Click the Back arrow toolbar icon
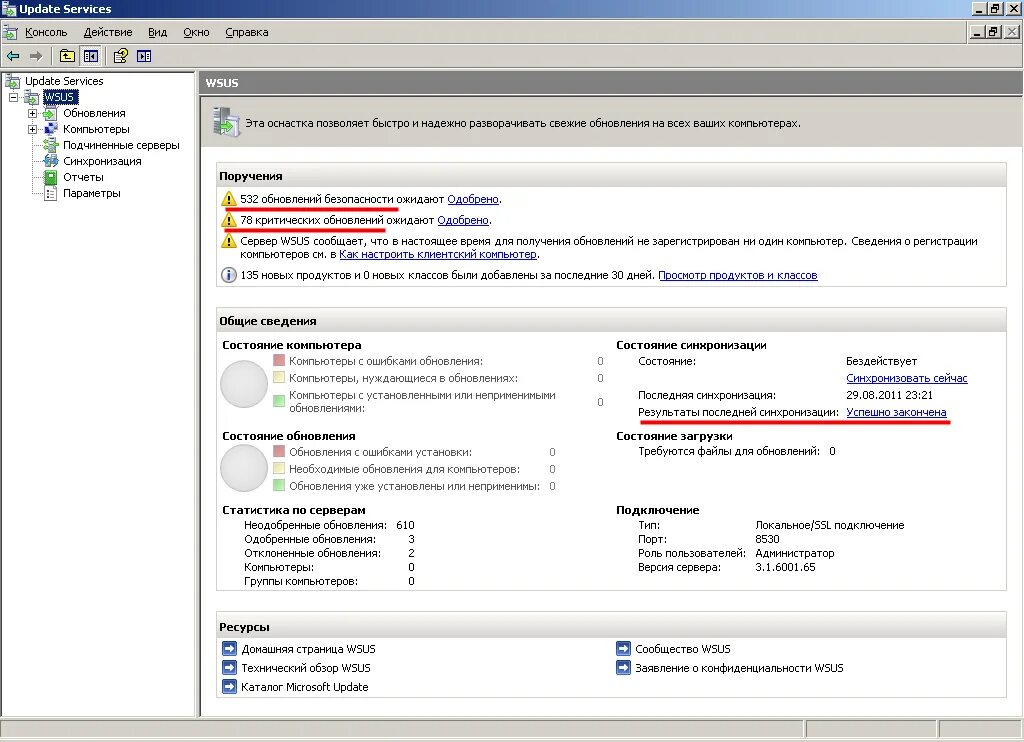This screenshot has width=1024, height=742. coord(12,56)
